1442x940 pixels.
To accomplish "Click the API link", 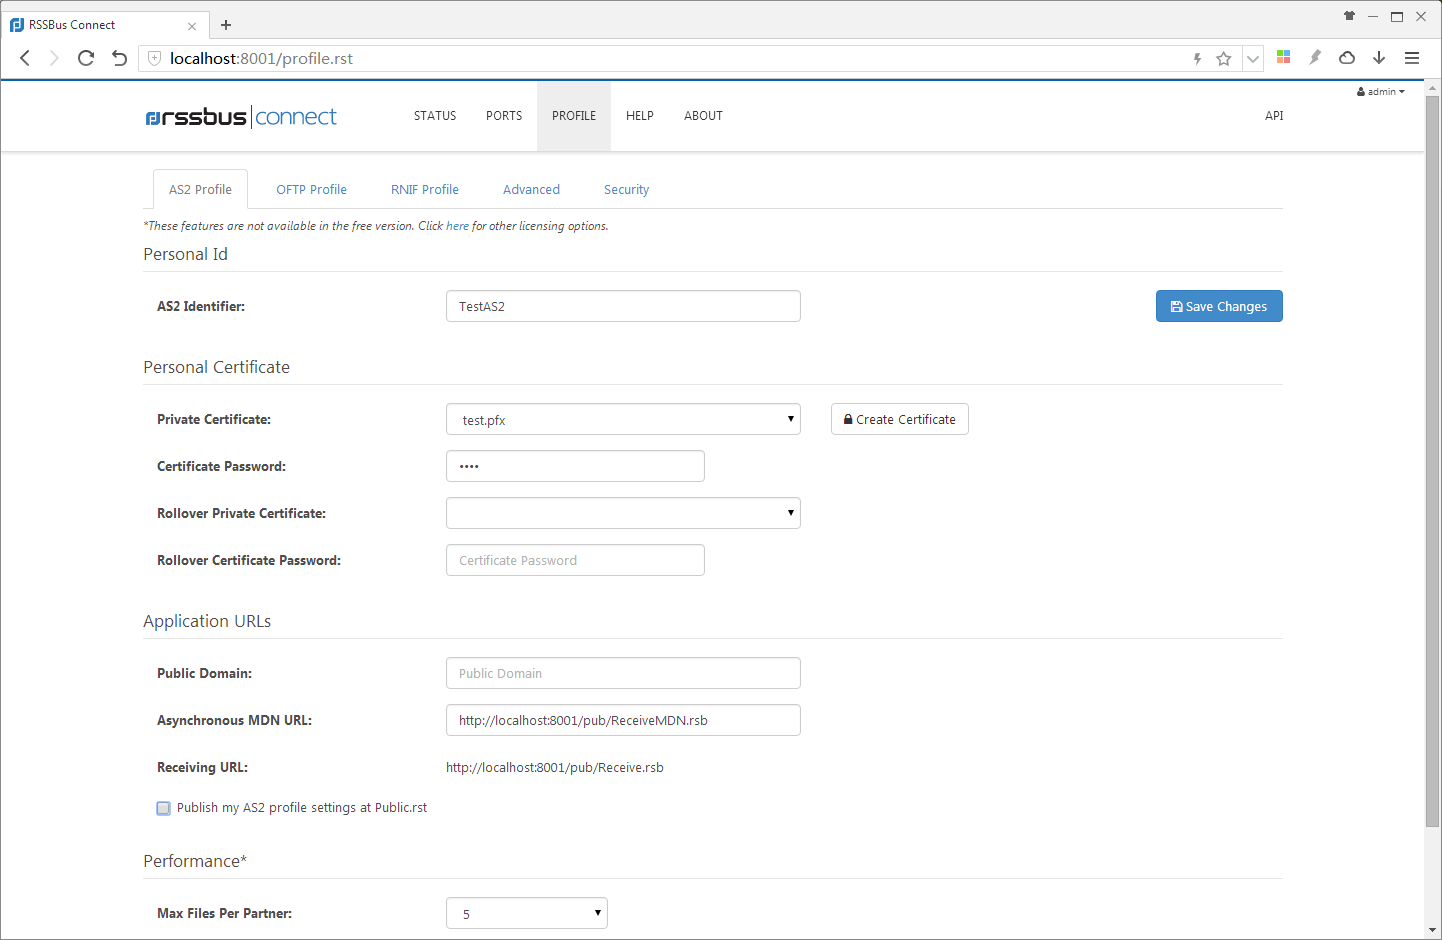I will pyautogui.click(x=1274, y=116).
